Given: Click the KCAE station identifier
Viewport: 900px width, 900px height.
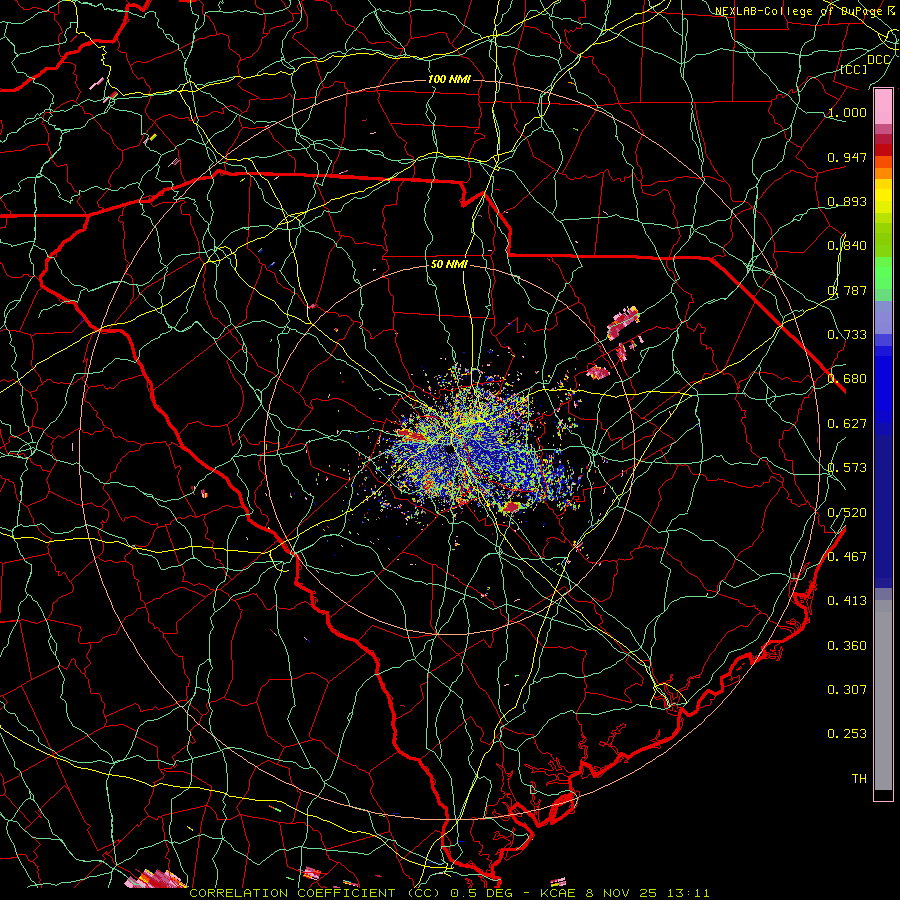Looking at the screenshot, I should pos(557,893).
